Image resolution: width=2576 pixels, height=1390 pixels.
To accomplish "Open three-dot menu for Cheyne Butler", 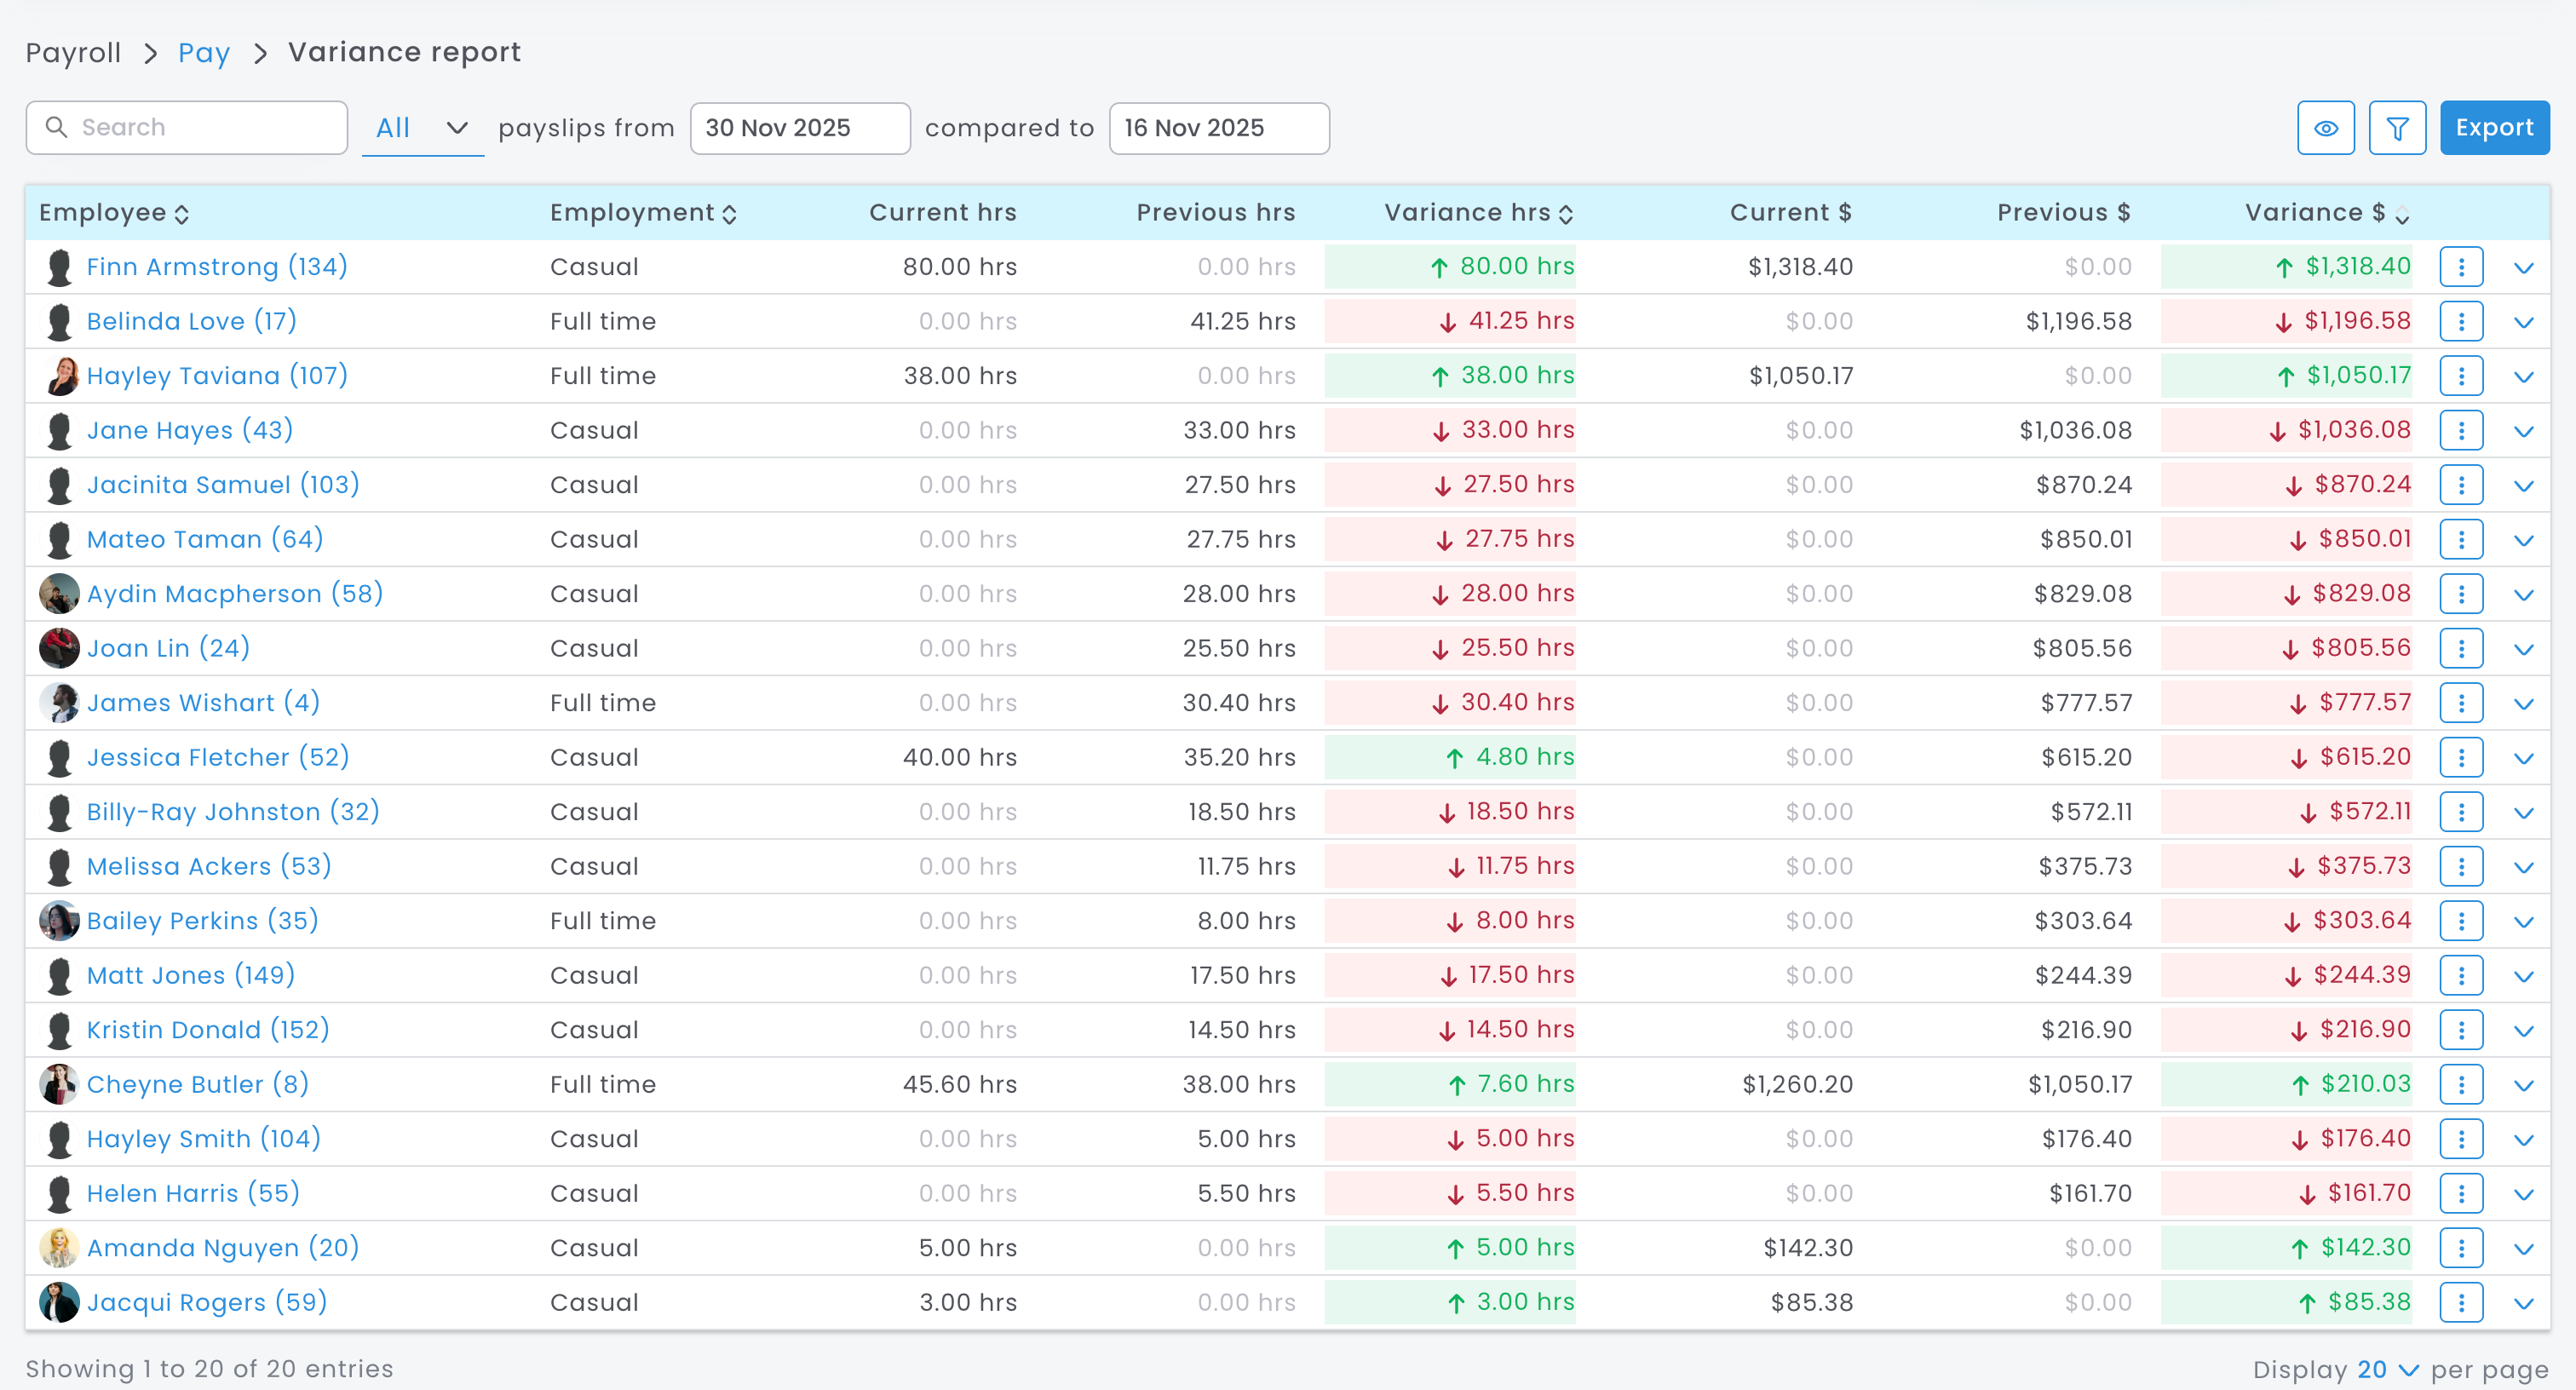I will click(2460, 1084).
